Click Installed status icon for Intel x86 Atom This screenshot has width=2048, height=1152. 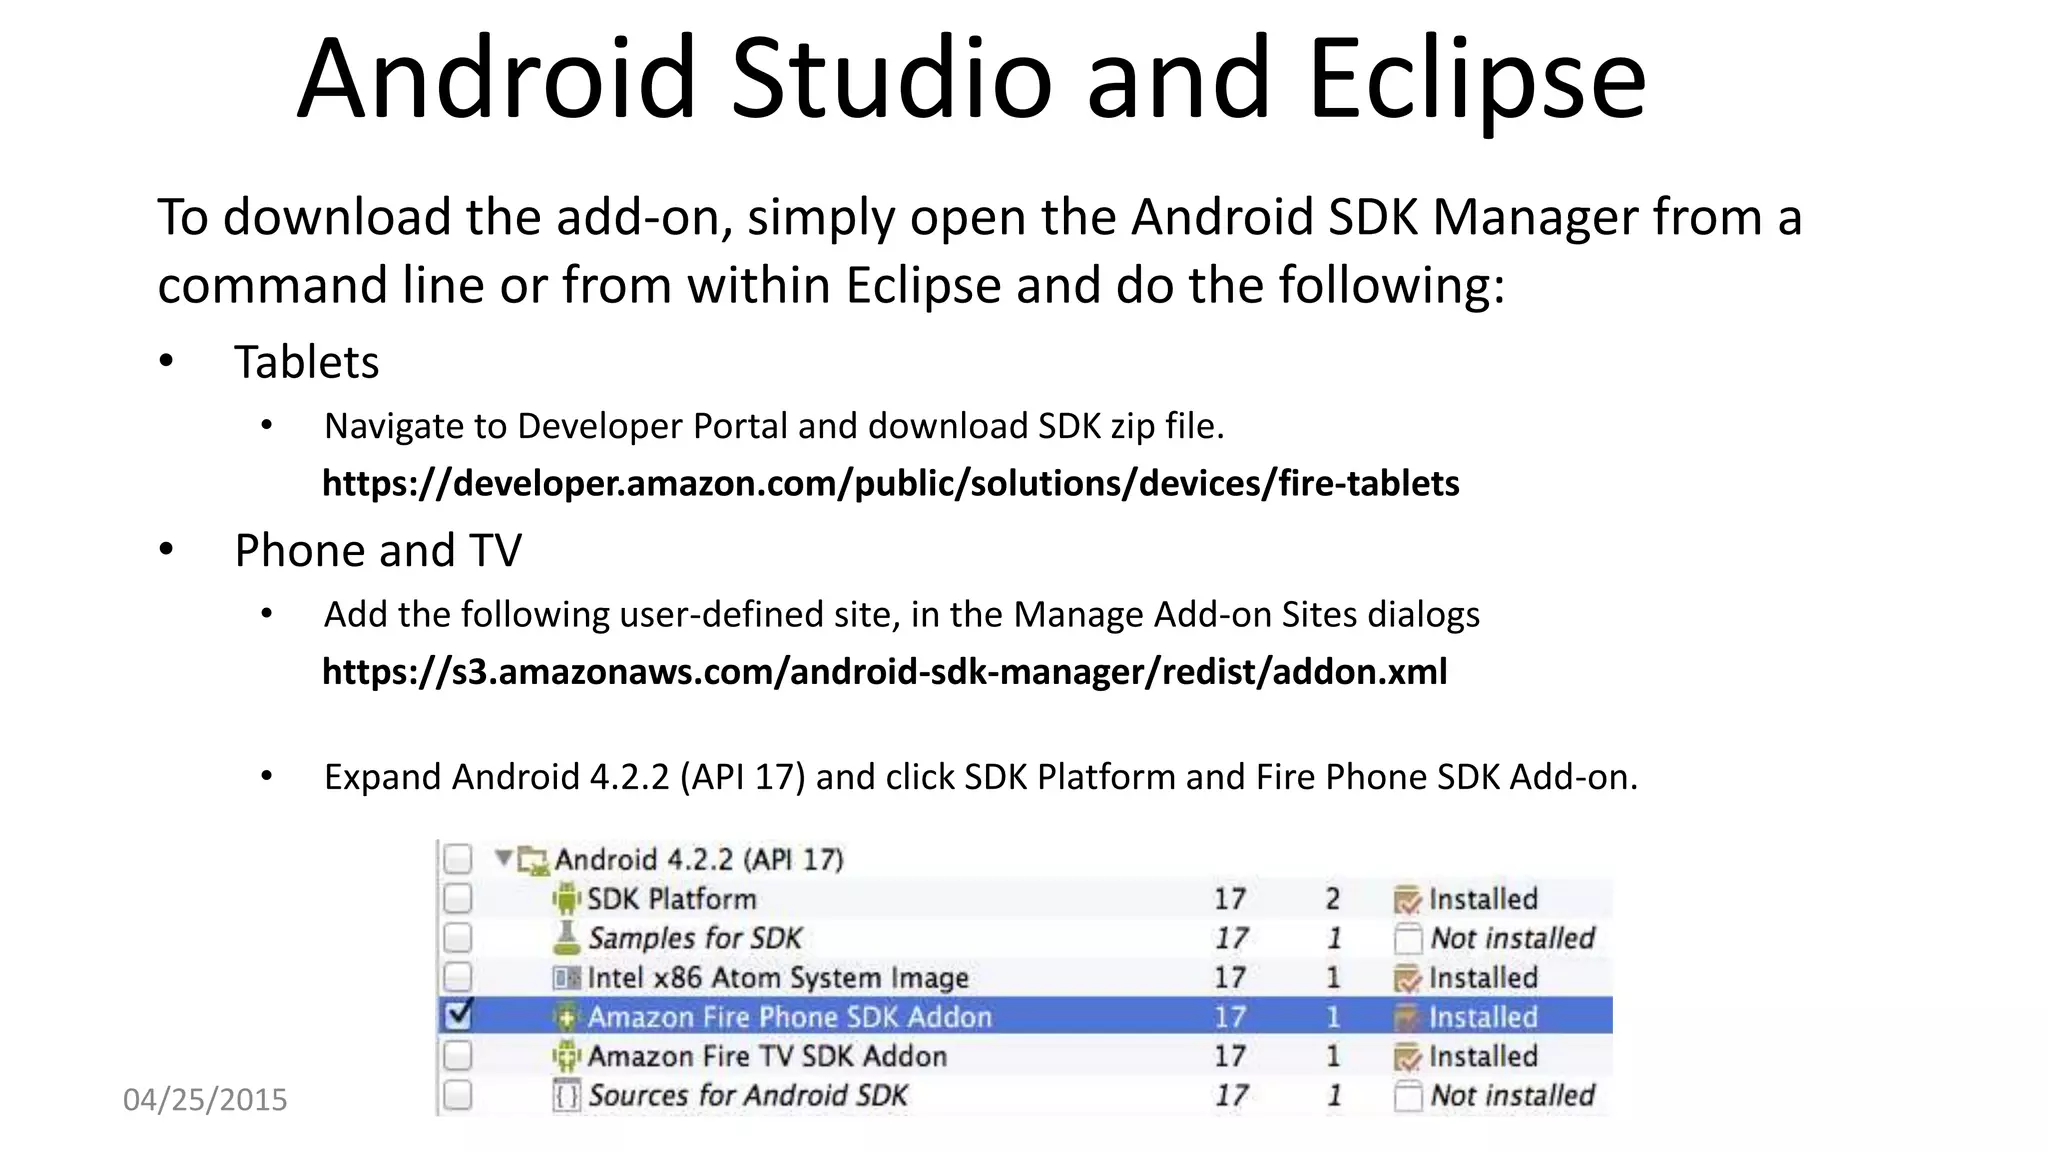(x=1407, y=978)
